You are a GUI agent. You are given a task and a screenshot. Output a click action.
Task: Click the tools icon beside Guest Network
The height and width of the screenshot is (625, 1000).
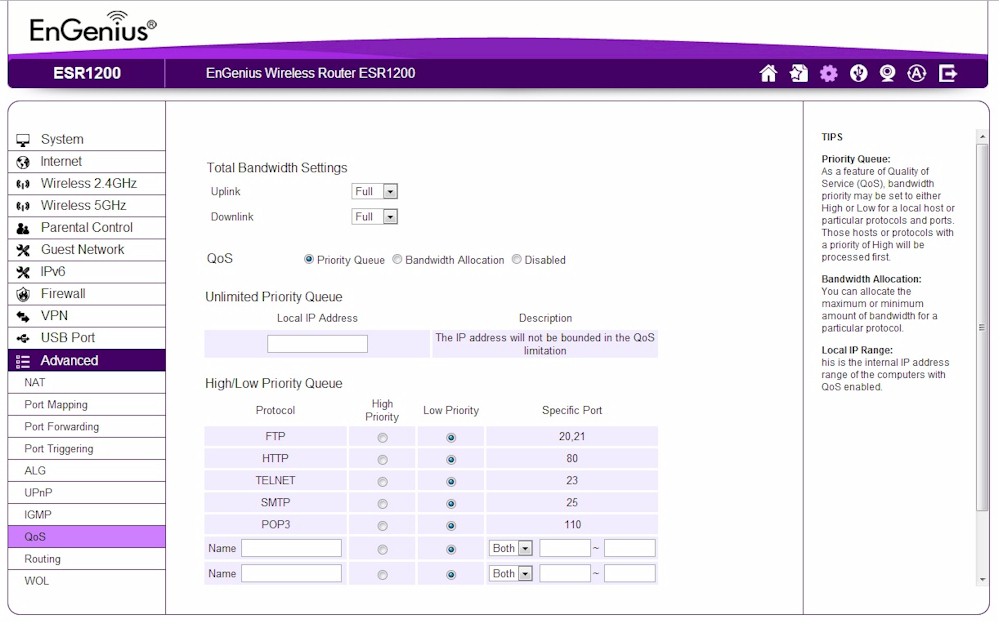pos(23,250)
